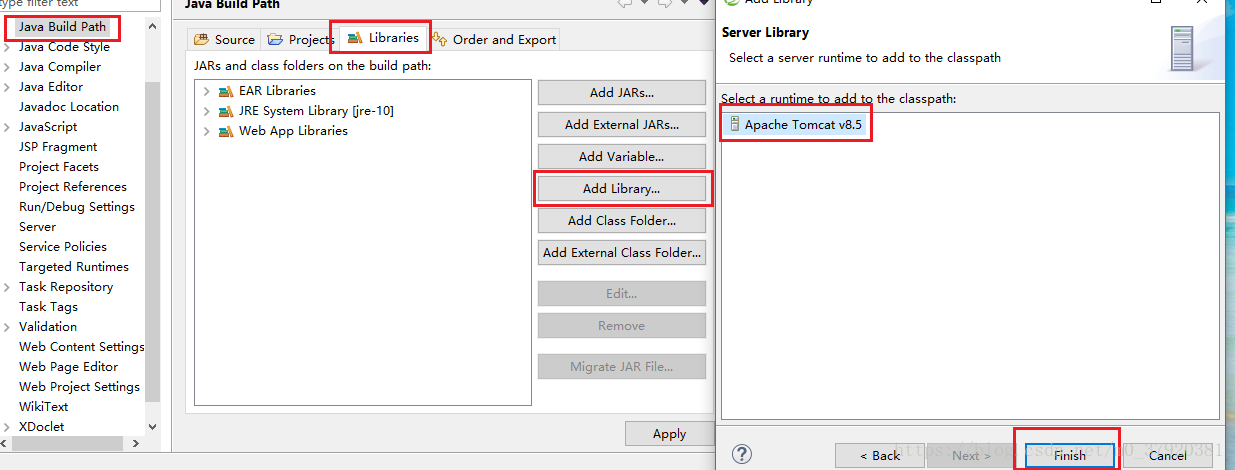Image resolution: width=1235 pixels, height=470 pixels.
Task: Open Web Project Settings page
Action: click(x=80, y=387)
